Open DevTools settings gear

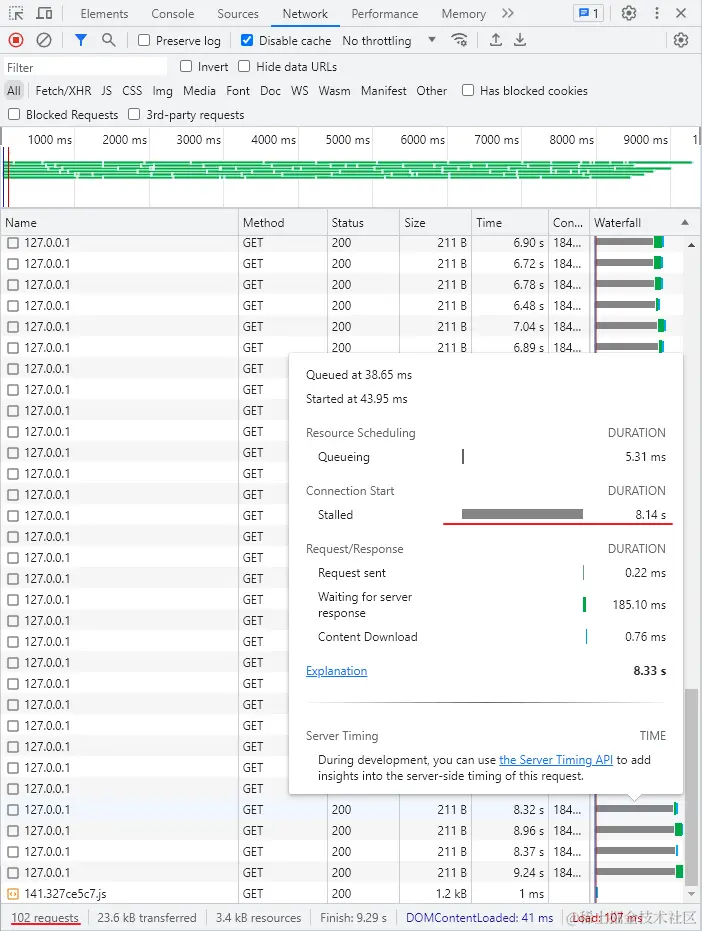(629, 13)
